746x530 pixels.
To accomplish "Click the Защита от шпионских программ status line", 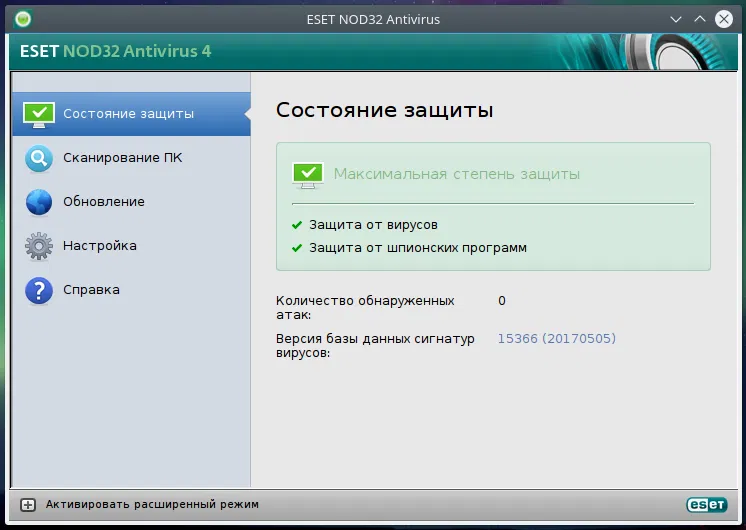I will click(418, 248).
